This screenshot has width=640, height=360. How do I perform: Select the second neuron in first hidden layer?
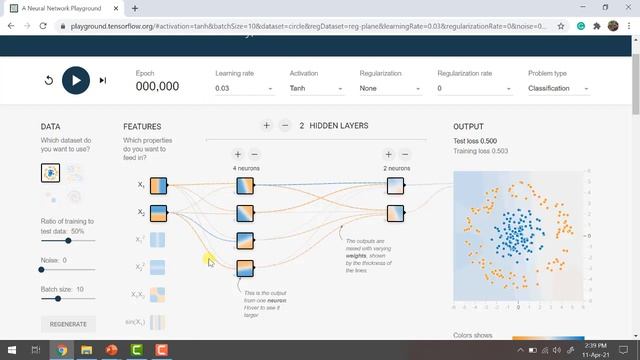tap(245, 213)
